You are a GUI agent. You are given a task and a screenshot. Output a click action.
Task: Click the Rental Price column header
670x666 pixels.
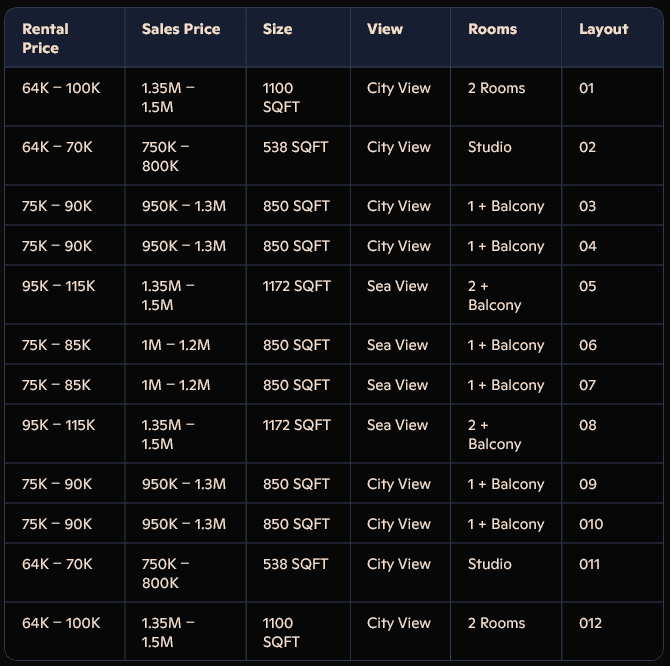tap(45, 38)
